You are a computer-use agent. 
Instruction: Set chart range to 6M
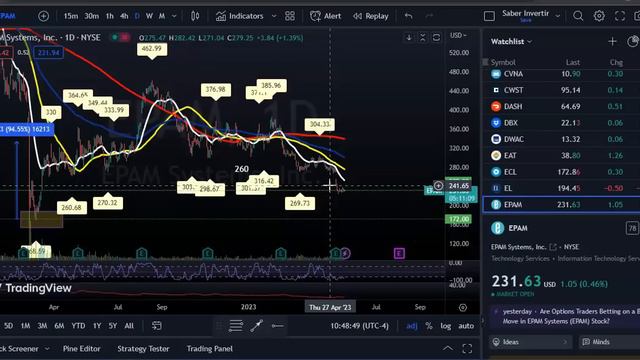pos(59,326)
